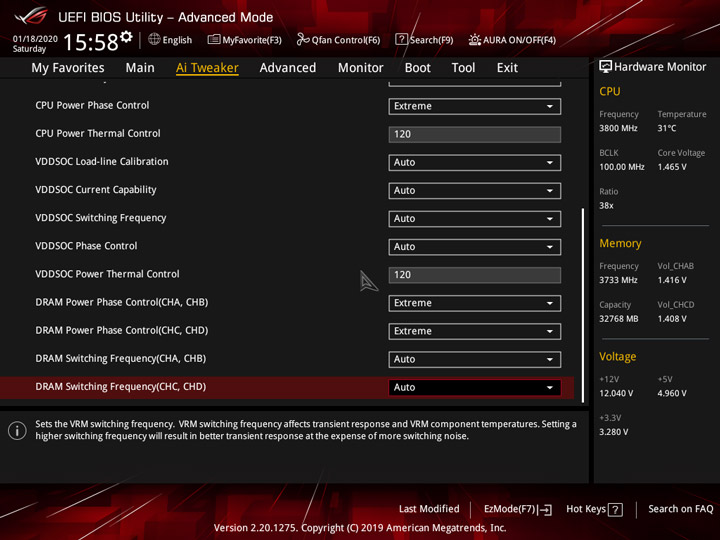The height and width of the screenshot is (540, 720).
Task: Open VDDSOC Current Capability dropdown
Action: 474,191
